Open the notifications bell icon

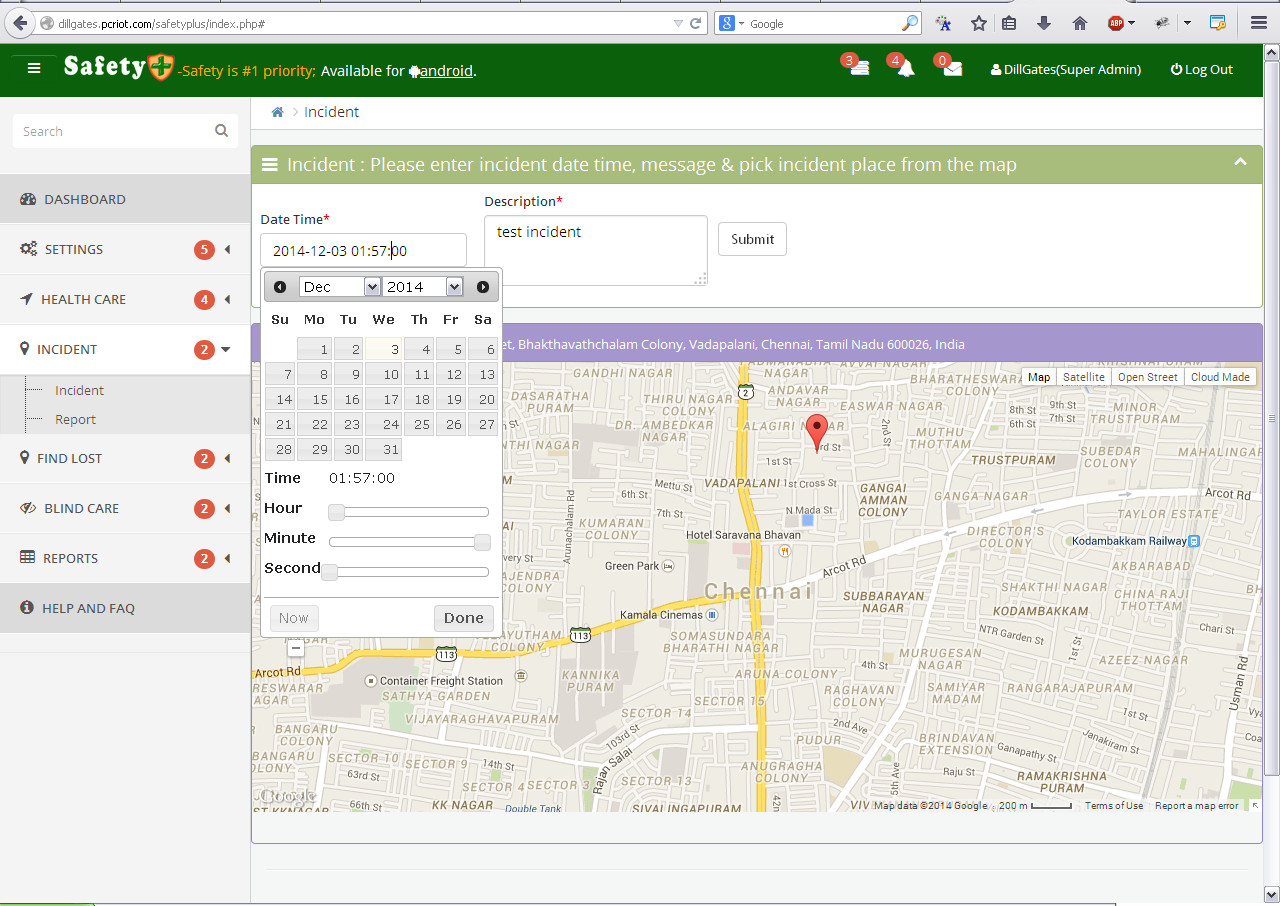coord(905,68)
